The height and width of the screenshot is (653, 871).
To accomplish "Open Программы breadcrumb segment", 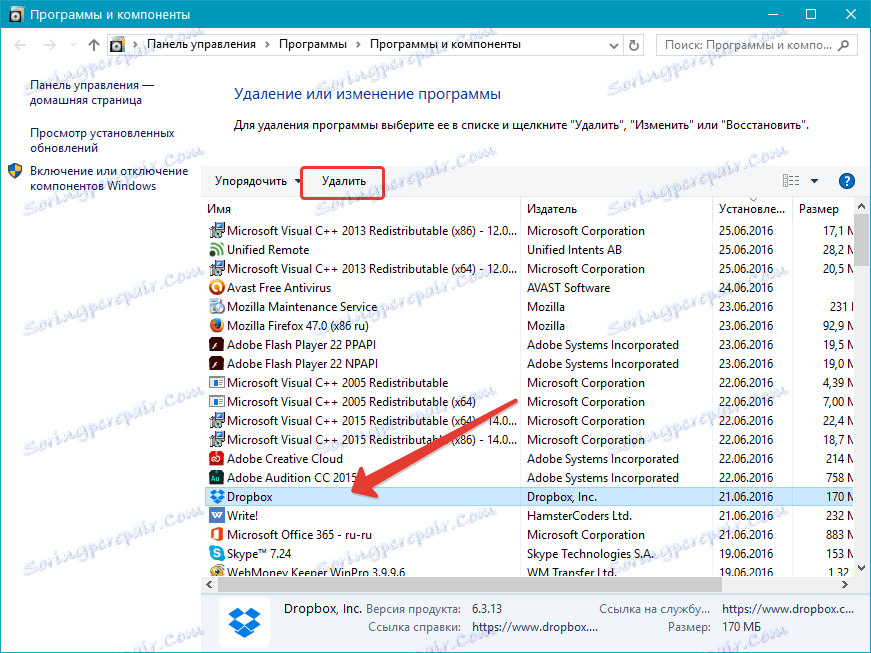I will [x=313, y=44].
